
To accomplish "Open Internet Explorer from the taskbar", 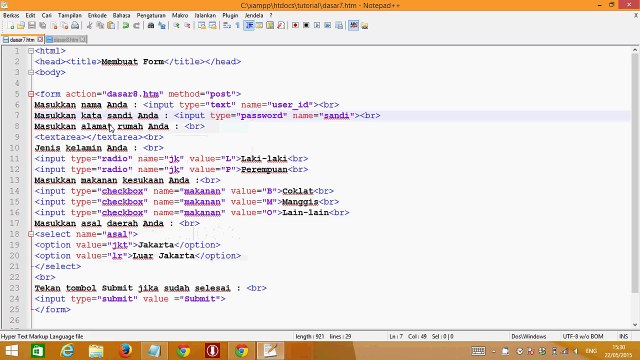I will (x=67, y=351).
